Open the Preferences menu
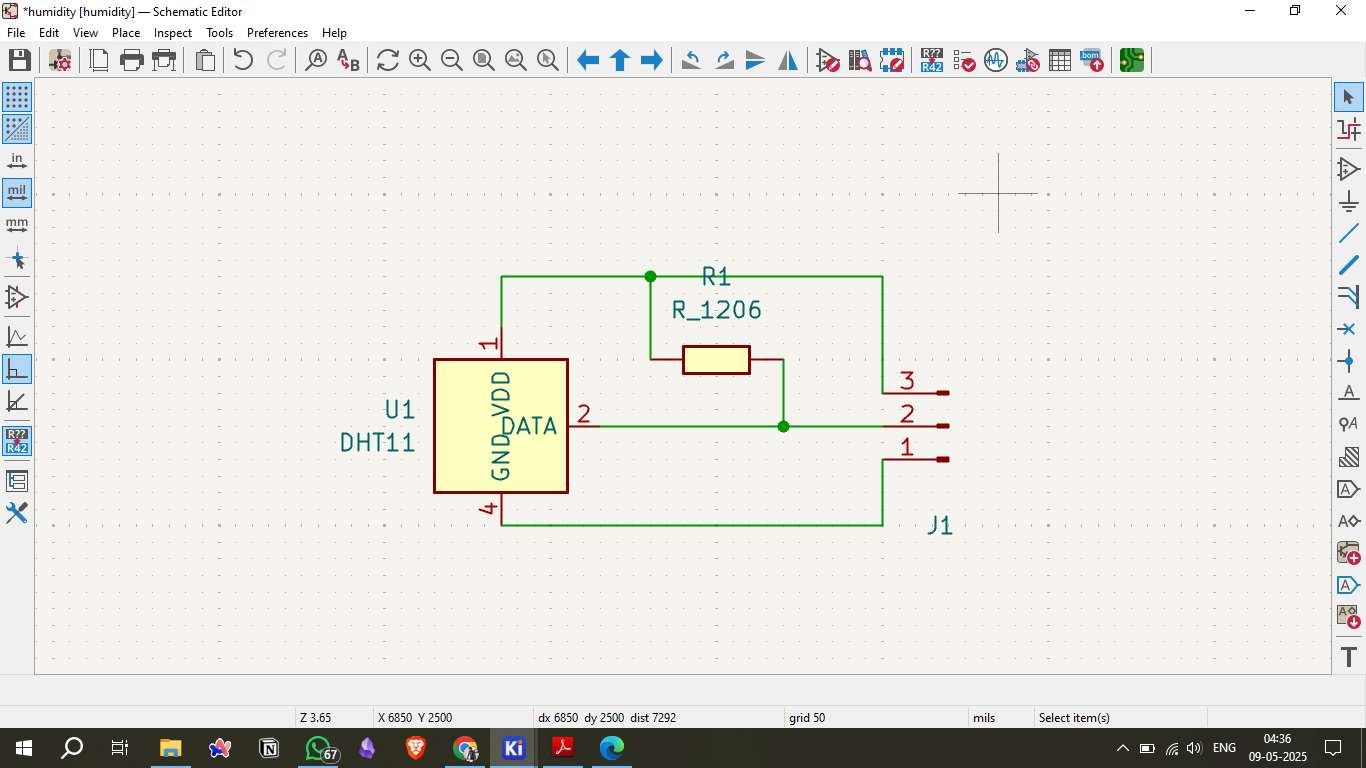Image resolution: width=1366 pixels, height=768 pixels. point(277,33)
